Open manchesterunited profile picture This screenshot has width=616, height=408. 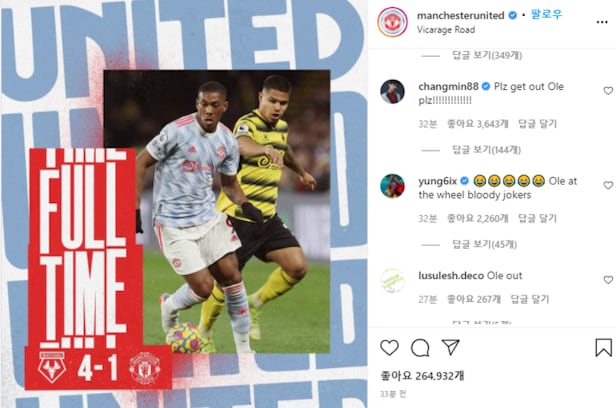pos(392,22)
